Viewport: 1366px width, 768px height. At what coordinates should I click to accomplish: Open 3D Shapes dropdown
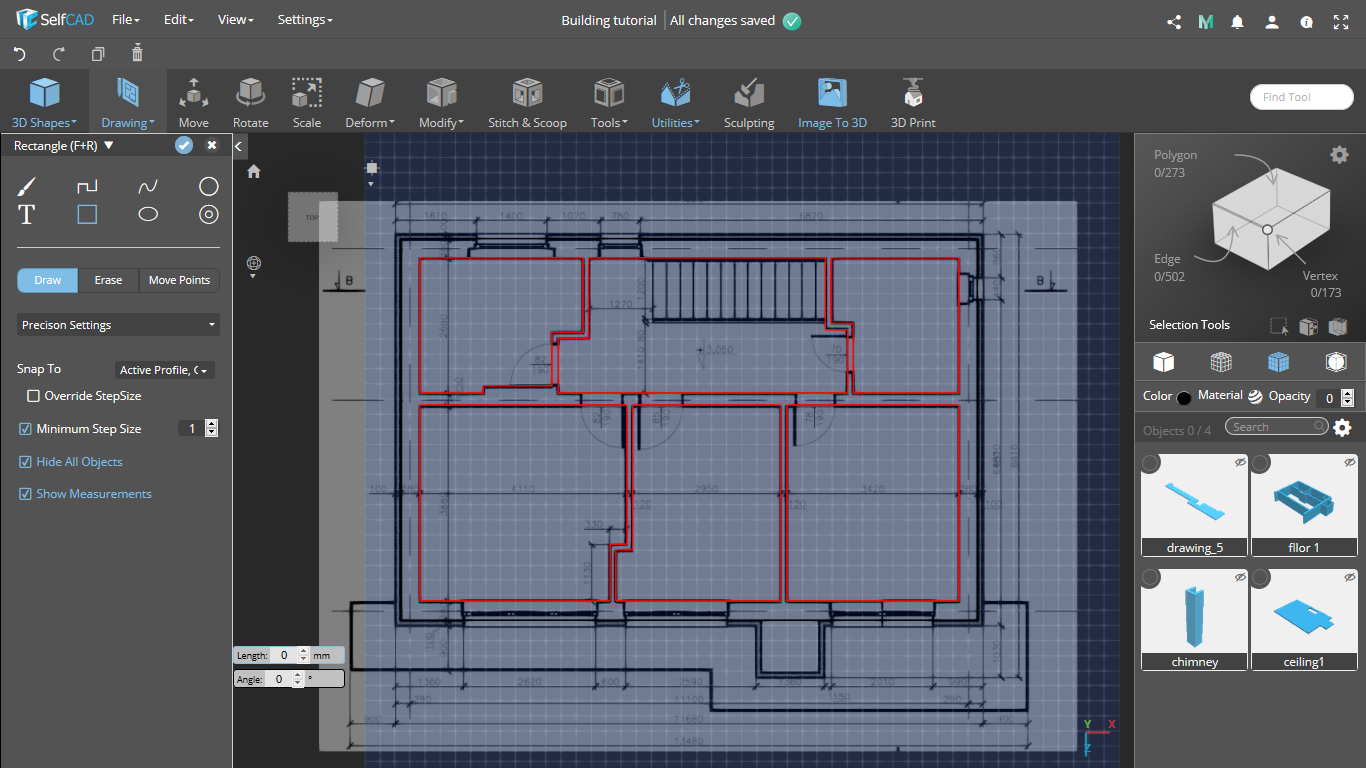[44, 104]
